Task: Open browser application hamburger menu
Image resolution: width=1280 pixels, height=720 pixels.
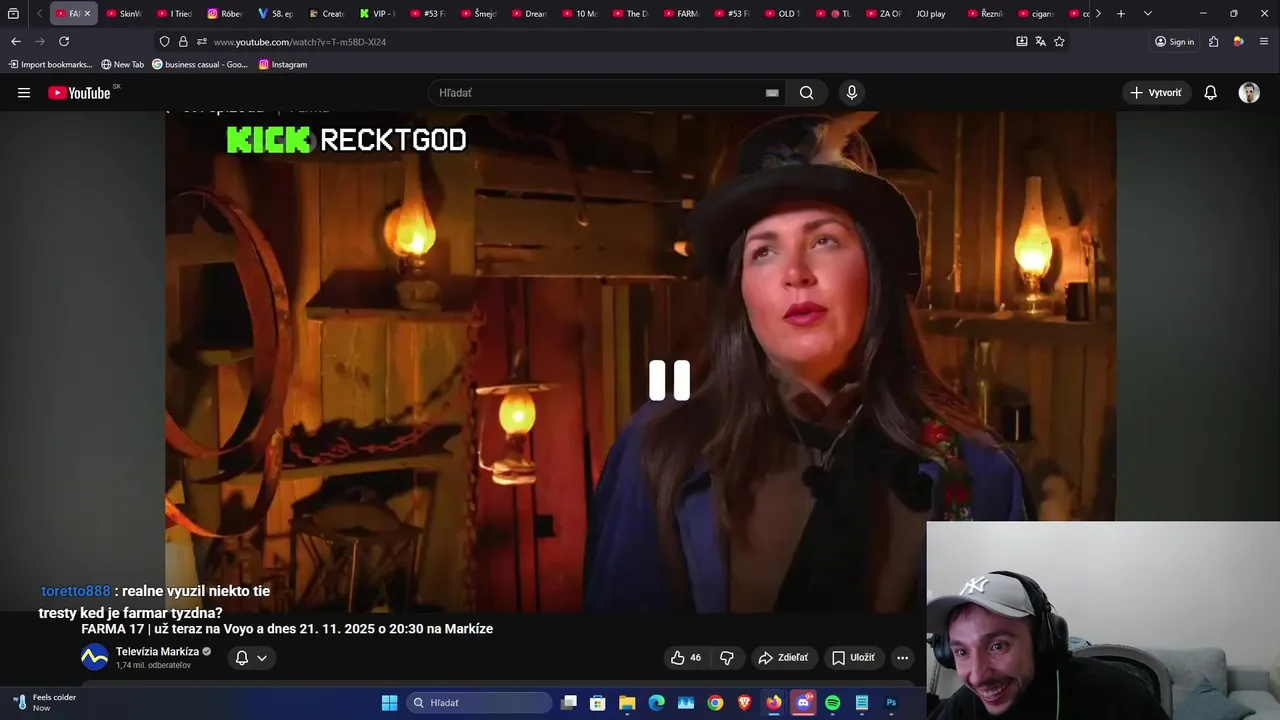Action: point(1264,41)
